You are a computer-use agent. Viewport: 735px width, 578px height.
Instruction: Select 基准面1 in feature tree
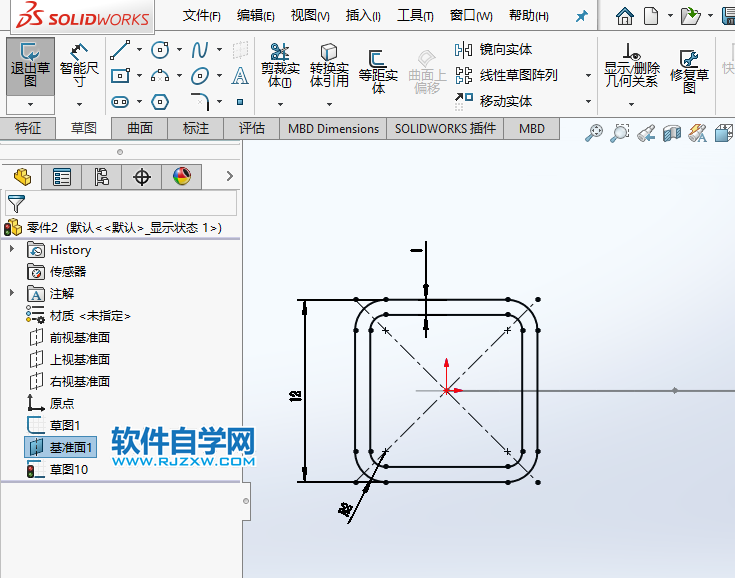(60, 447)
